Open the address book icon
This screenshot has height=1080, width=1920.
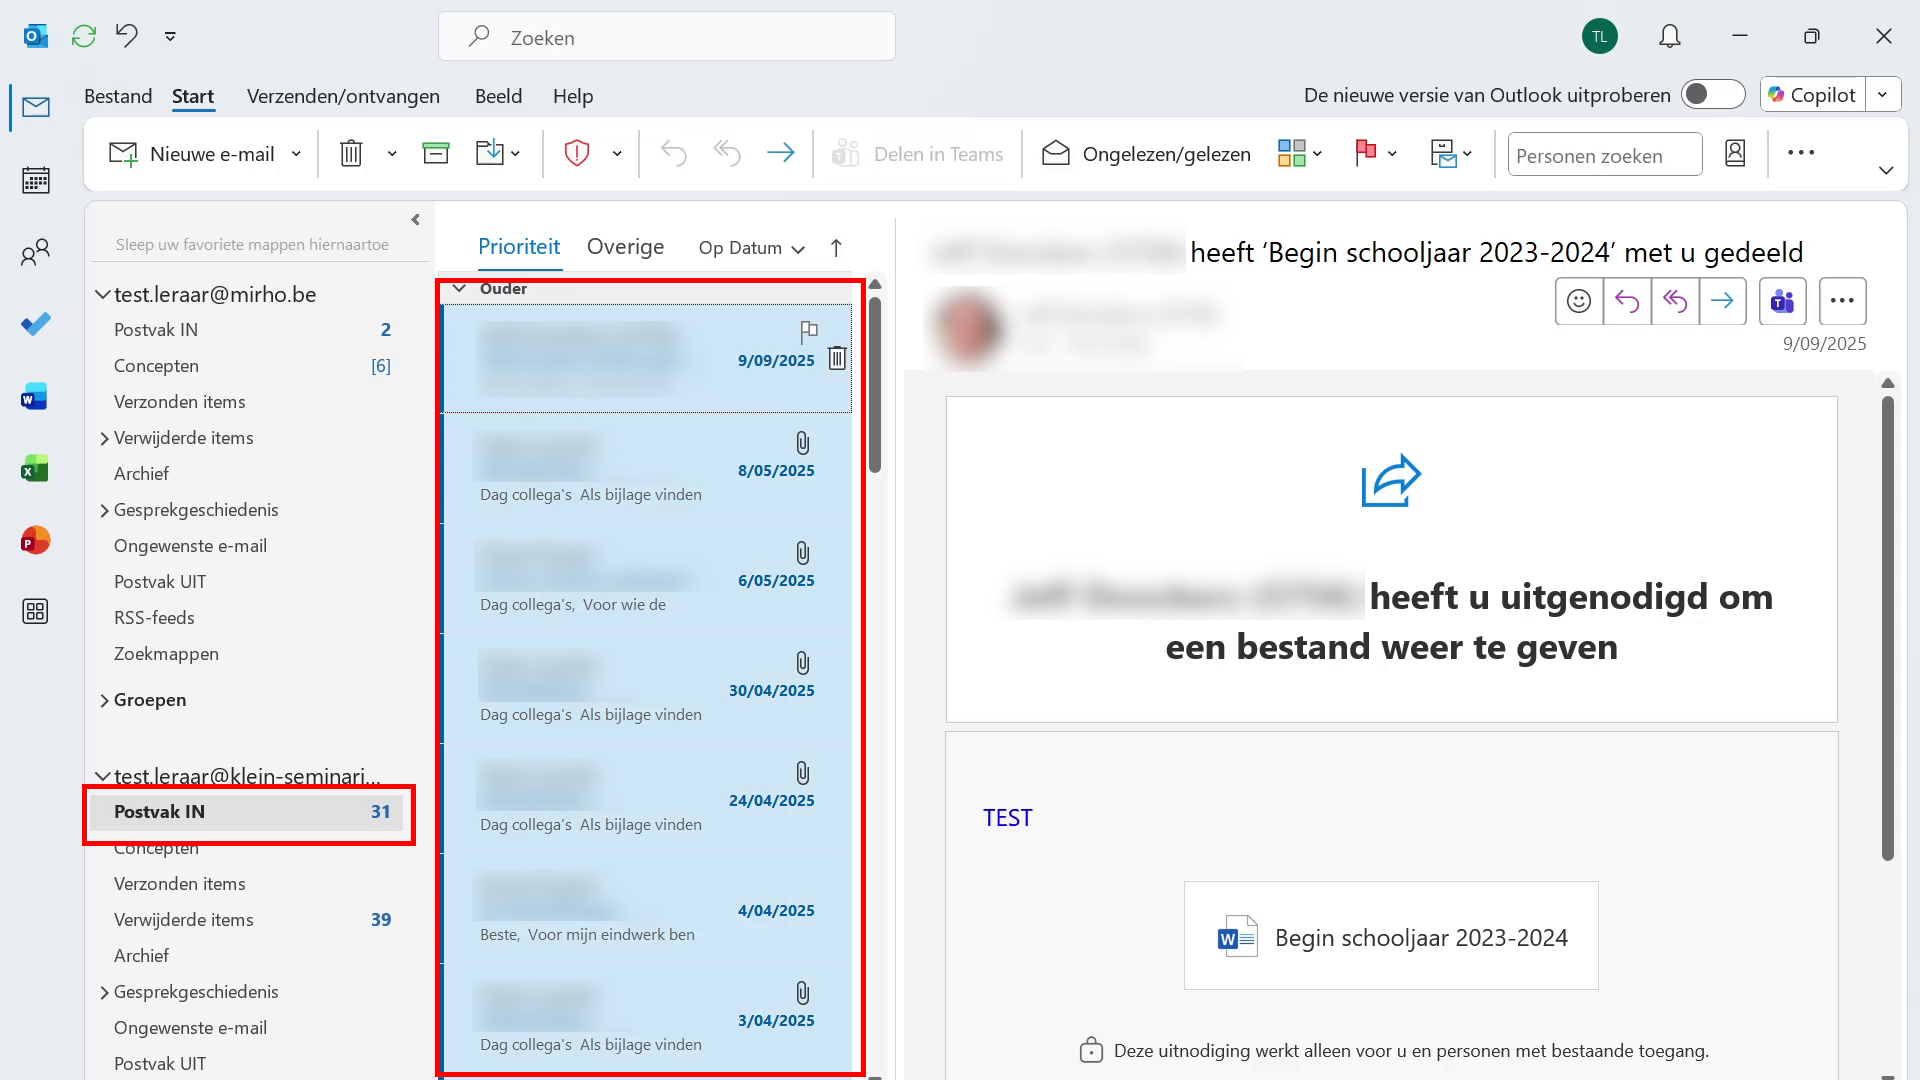click(1735, 153)
